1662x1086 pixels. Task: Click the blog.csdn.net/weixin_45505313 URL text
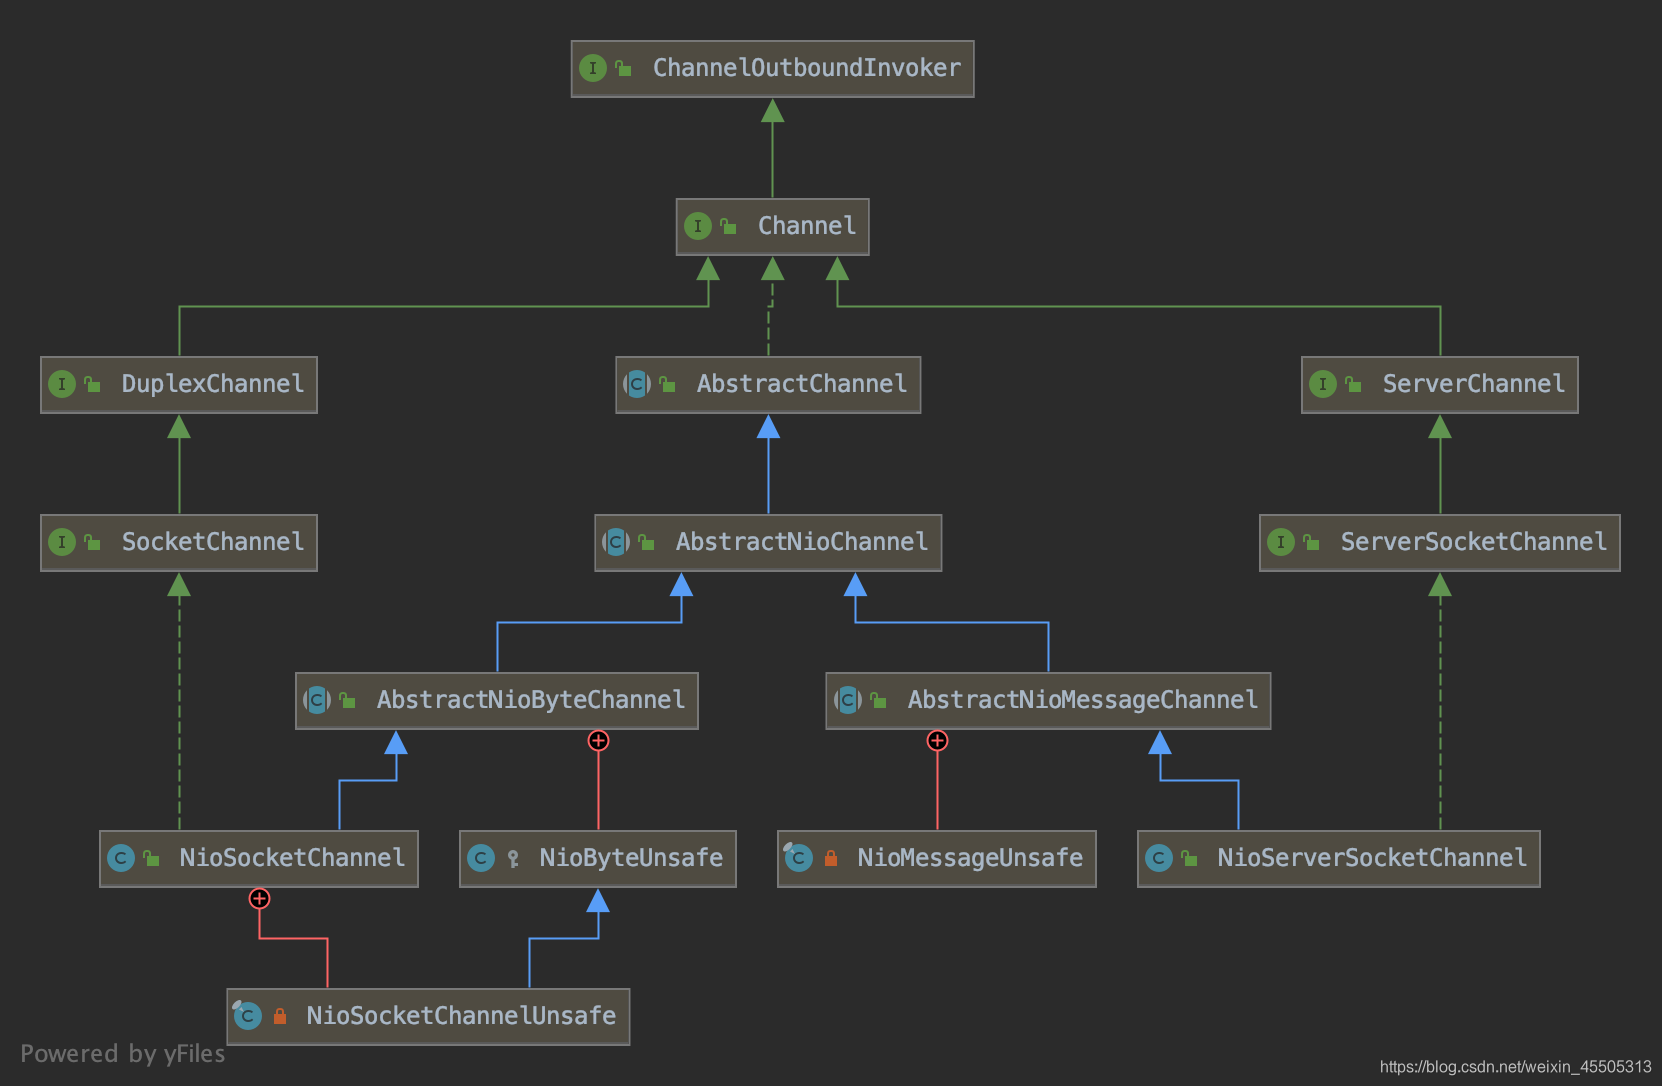(1515, 1067)
